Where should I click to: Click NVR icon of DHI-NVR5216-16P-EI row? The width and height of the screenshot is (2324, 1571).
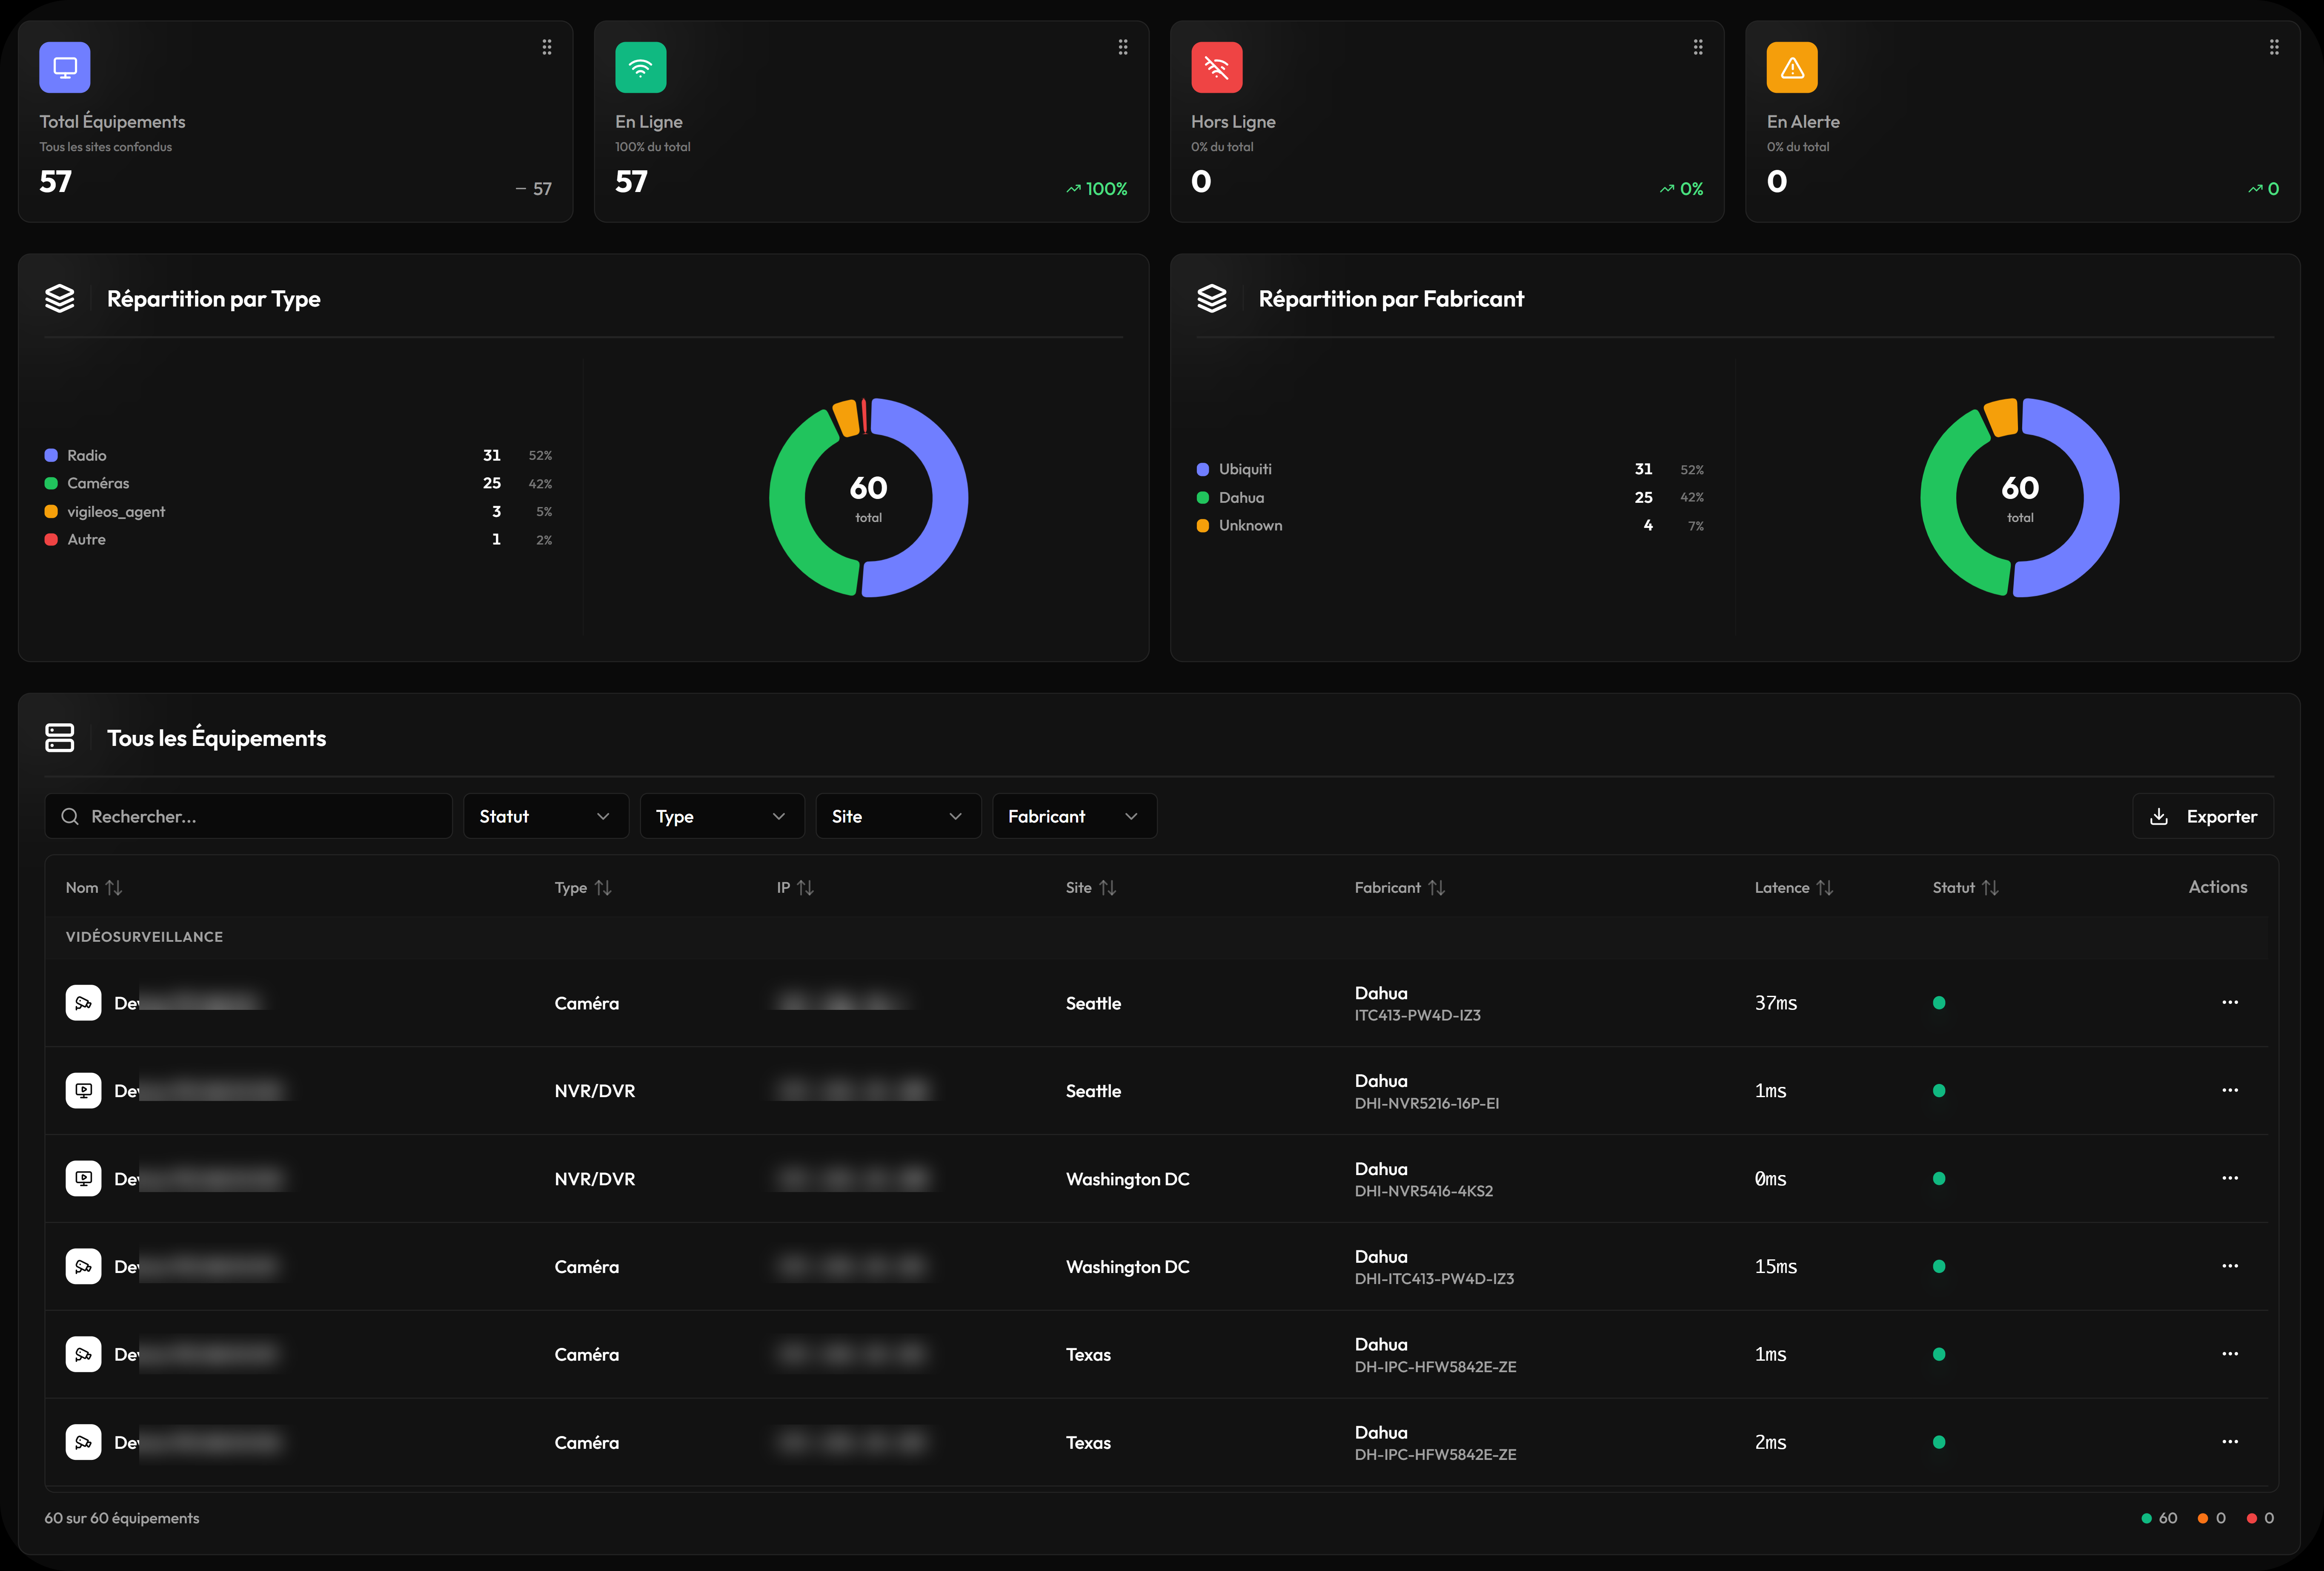pos(84,1091)
